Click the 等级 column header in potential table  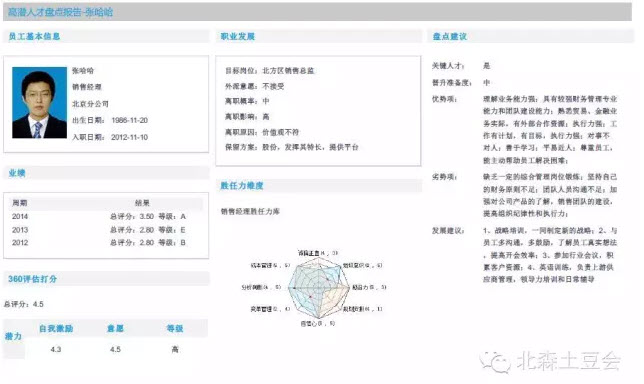[x=175, y=329]
